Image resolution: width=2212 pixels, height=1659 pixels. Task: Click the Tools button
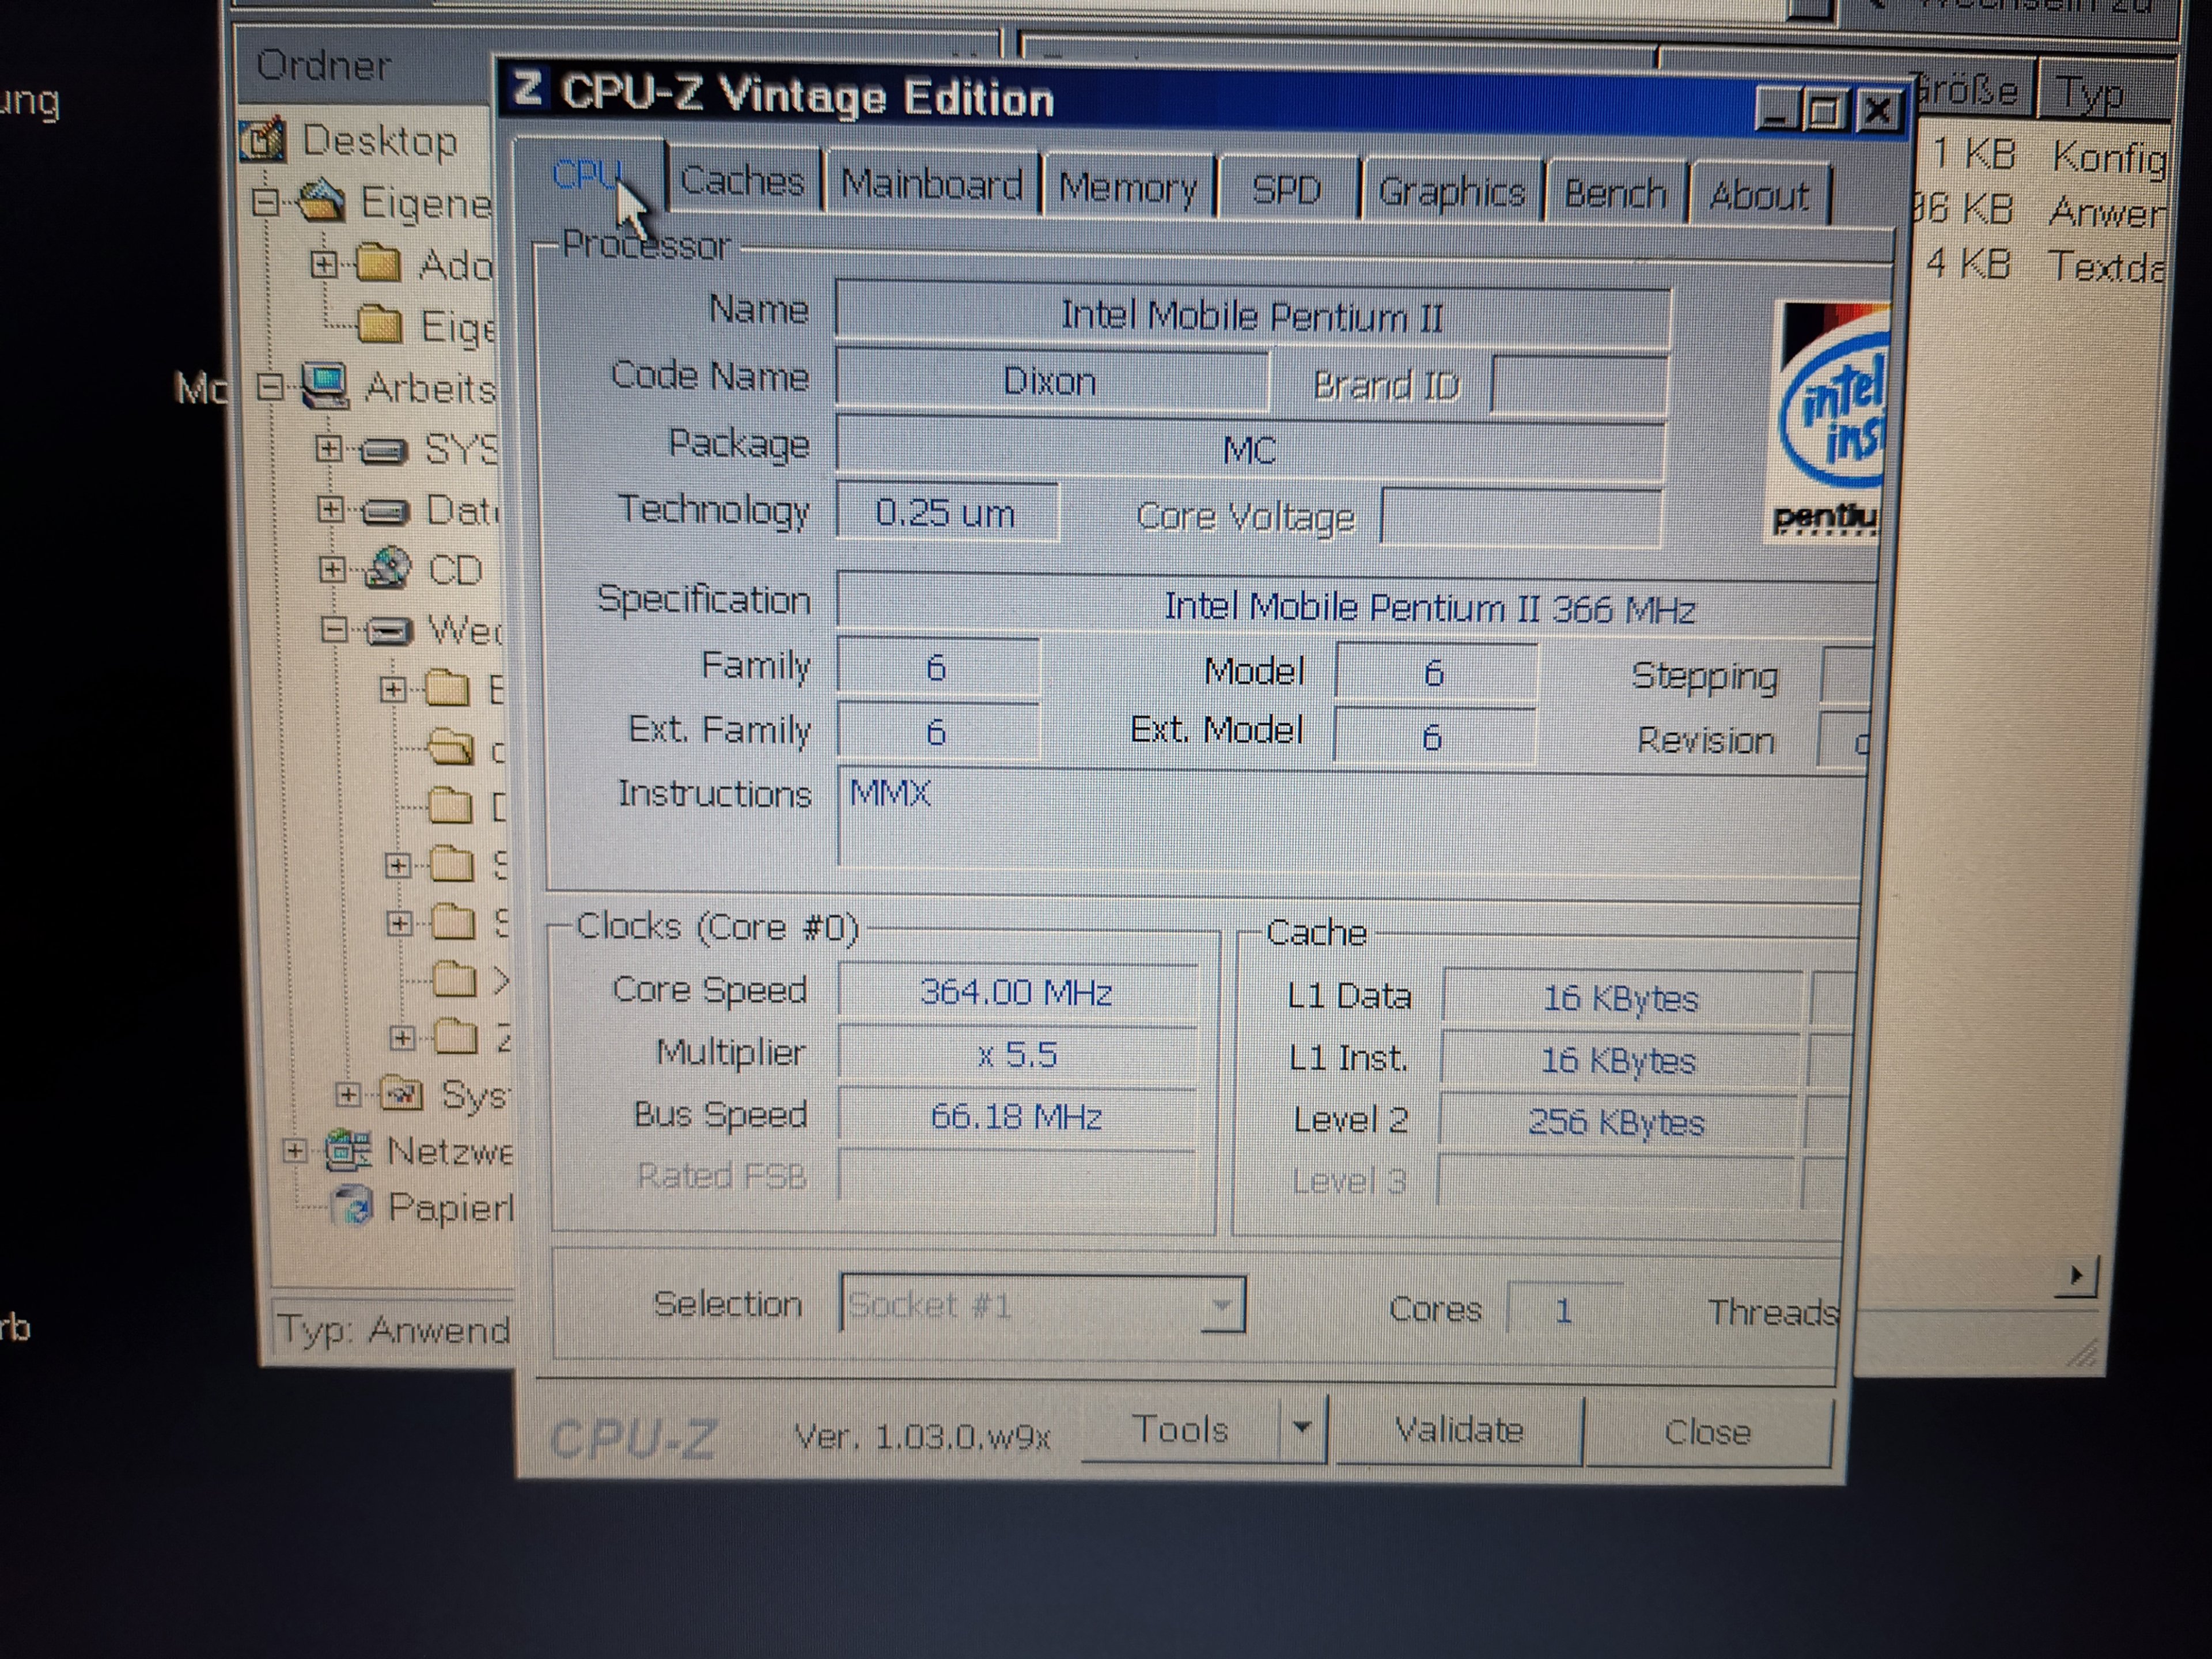(x=1180, y=1430)
